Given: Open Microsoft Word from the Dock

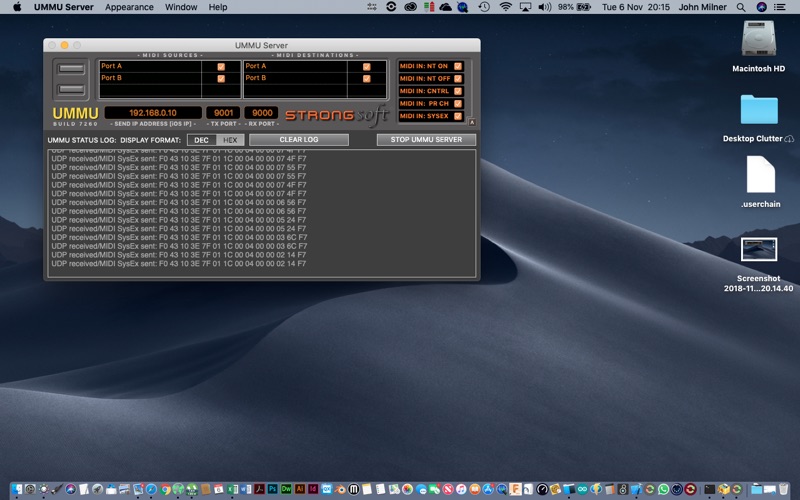Looking at the screenshot, I should click(x=245, y=489).
